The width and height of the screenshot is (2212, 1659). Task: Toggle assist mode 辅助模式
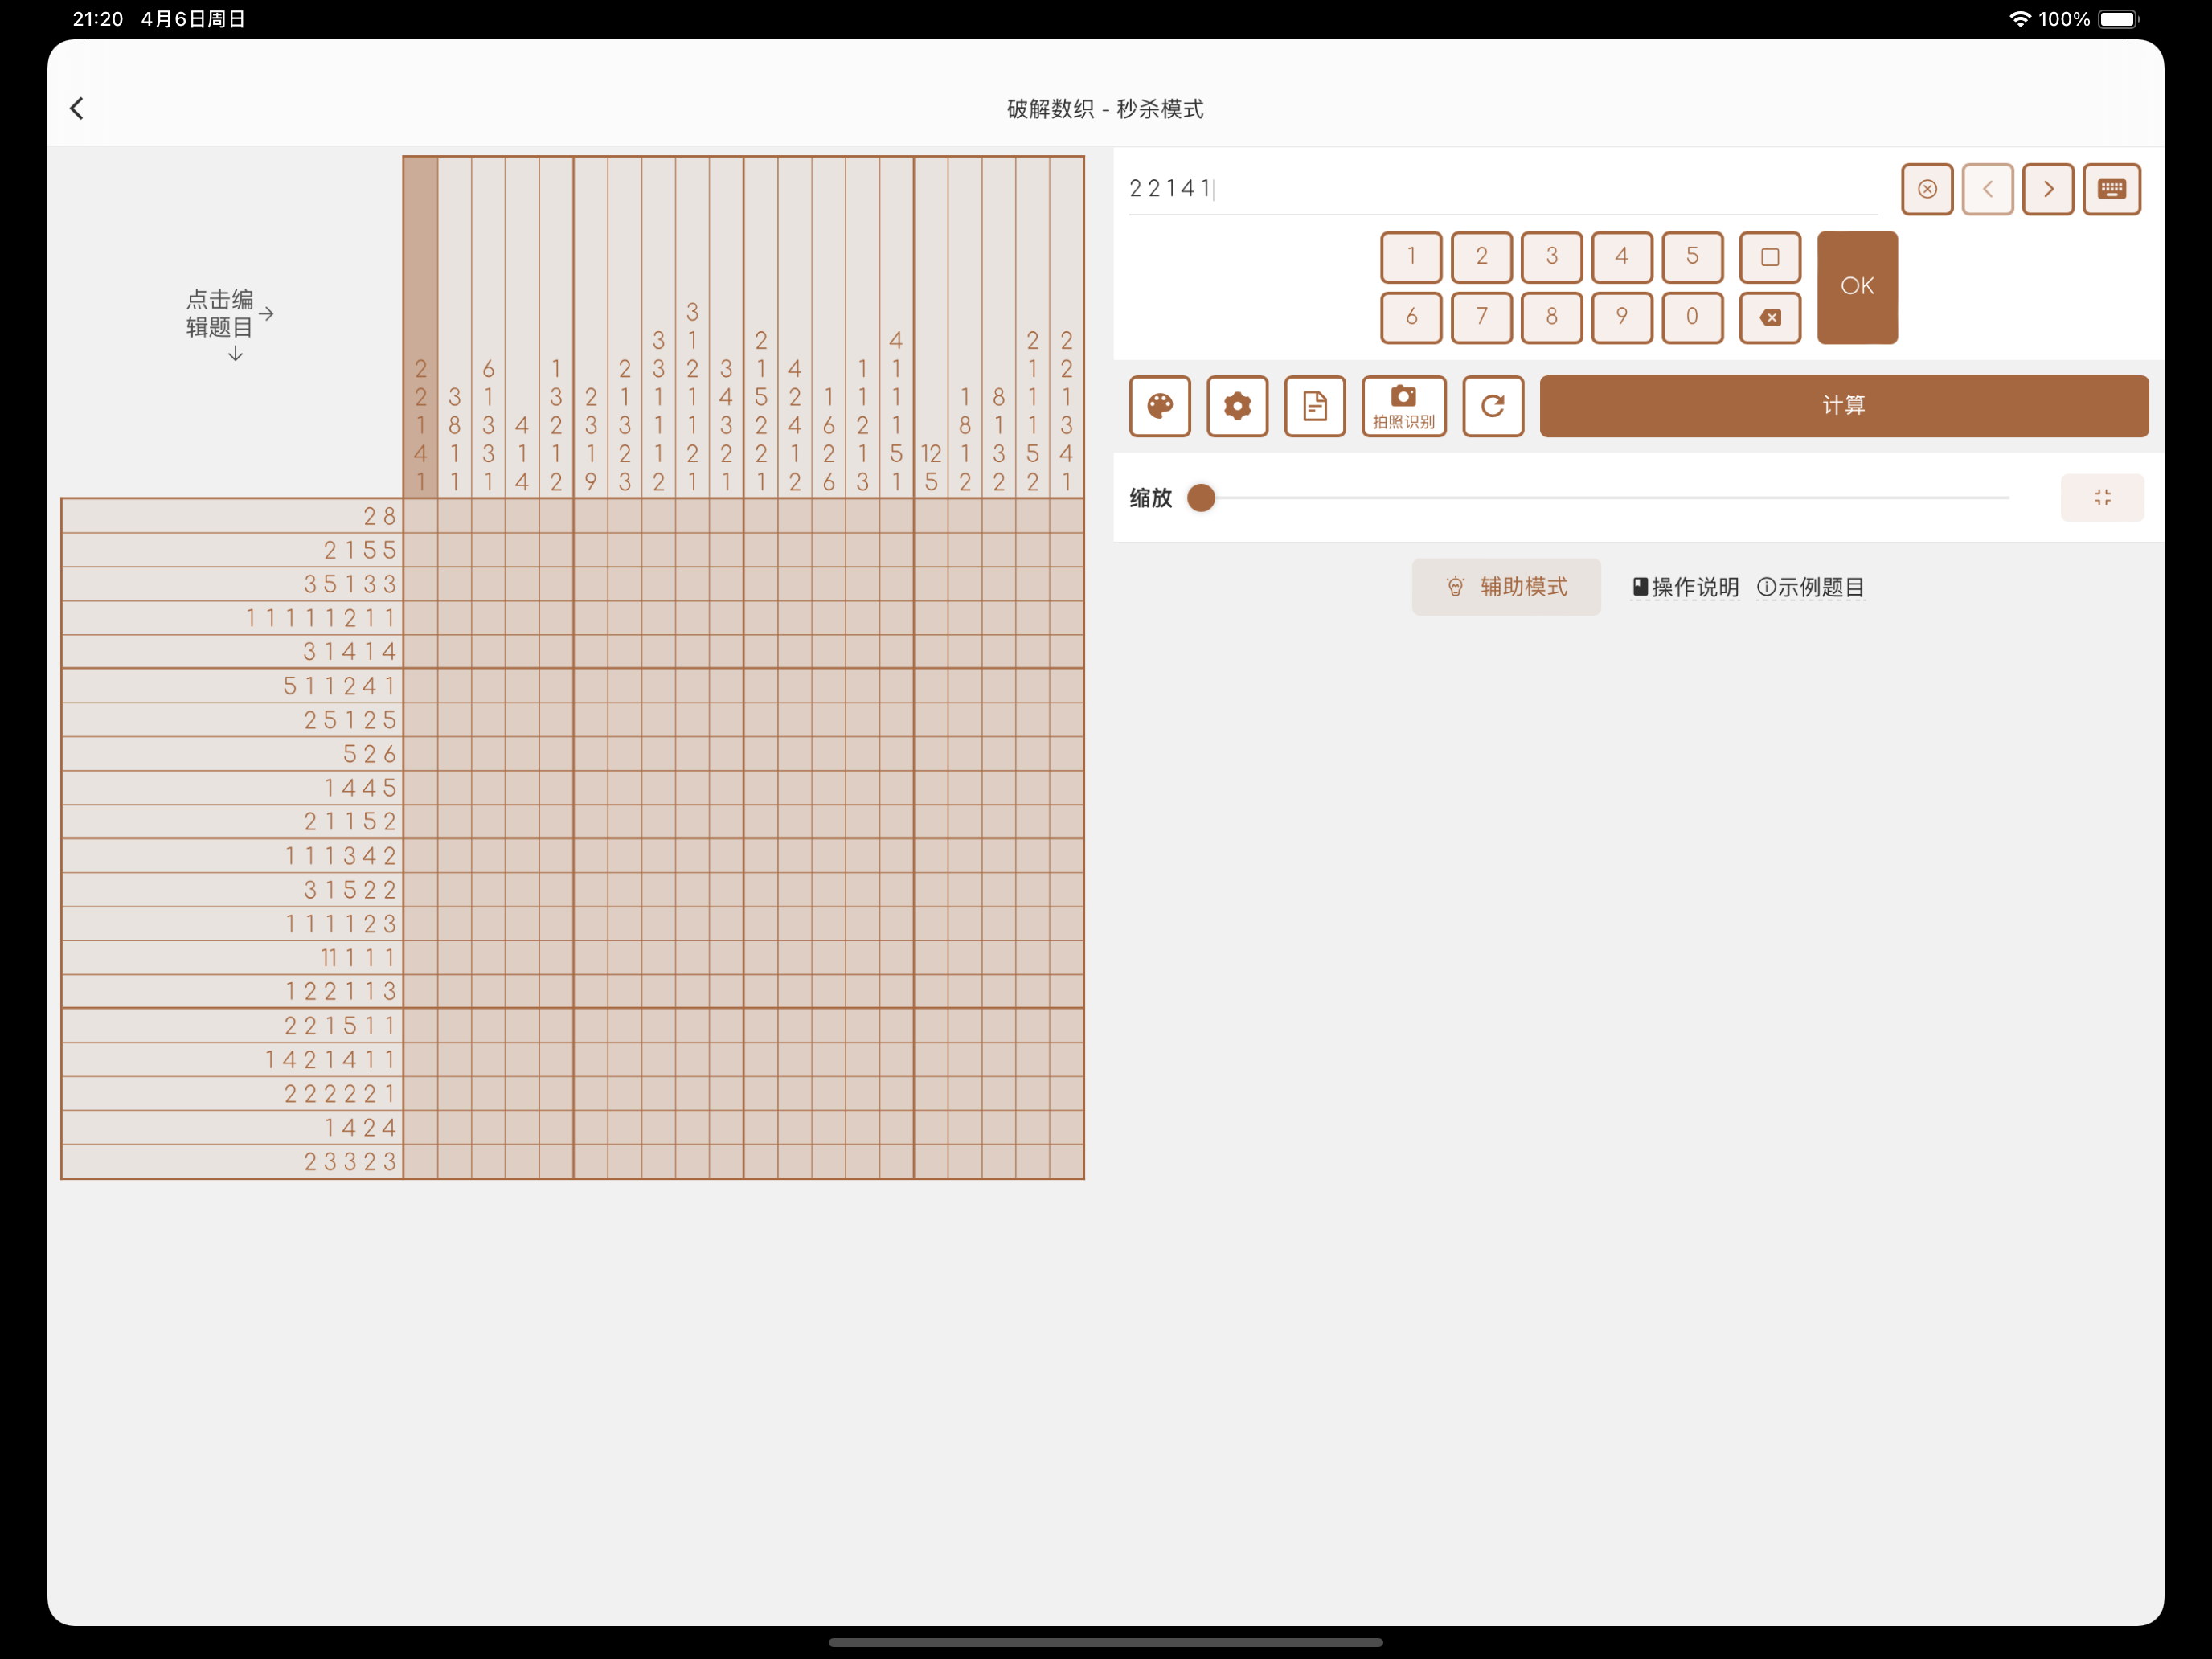[x=1506, y=587]
